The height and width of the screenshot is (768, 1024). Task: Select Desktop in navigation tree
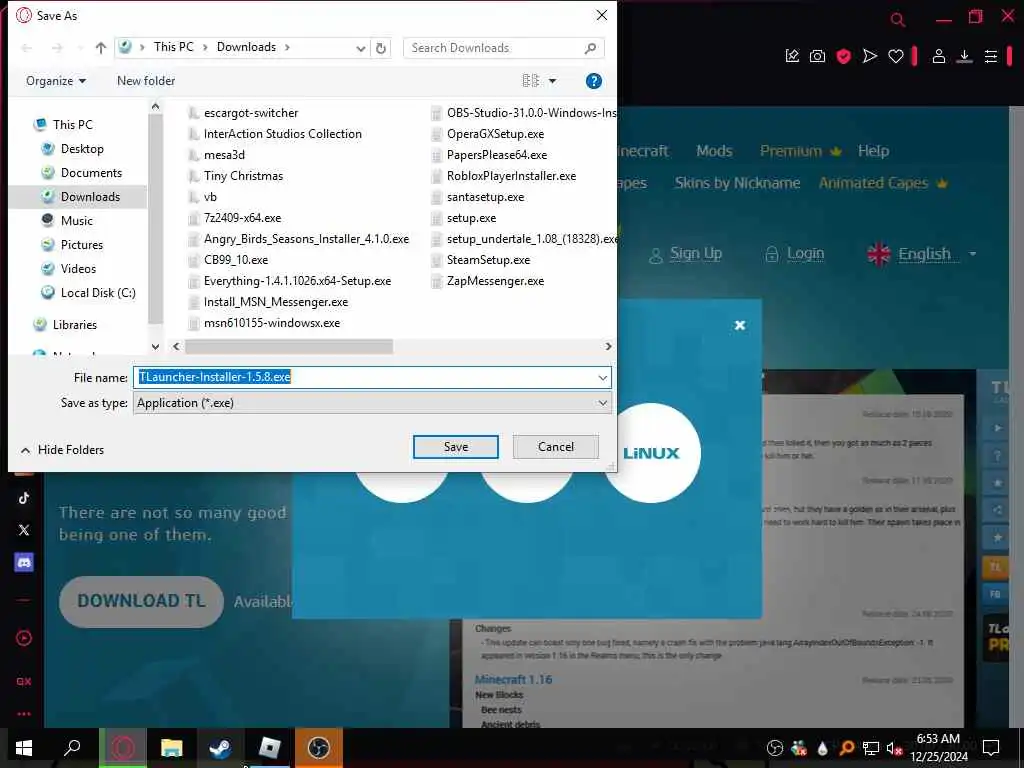(x=82, y=149)
